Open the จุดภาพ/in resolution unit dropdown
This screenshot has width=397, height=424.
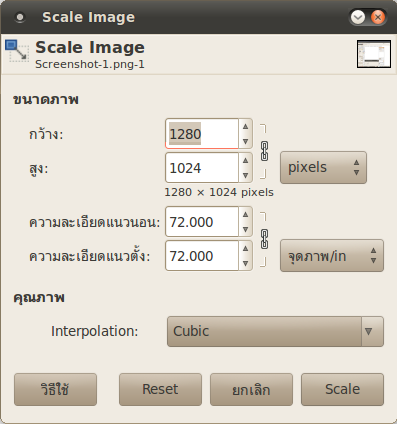click(332, 256)
